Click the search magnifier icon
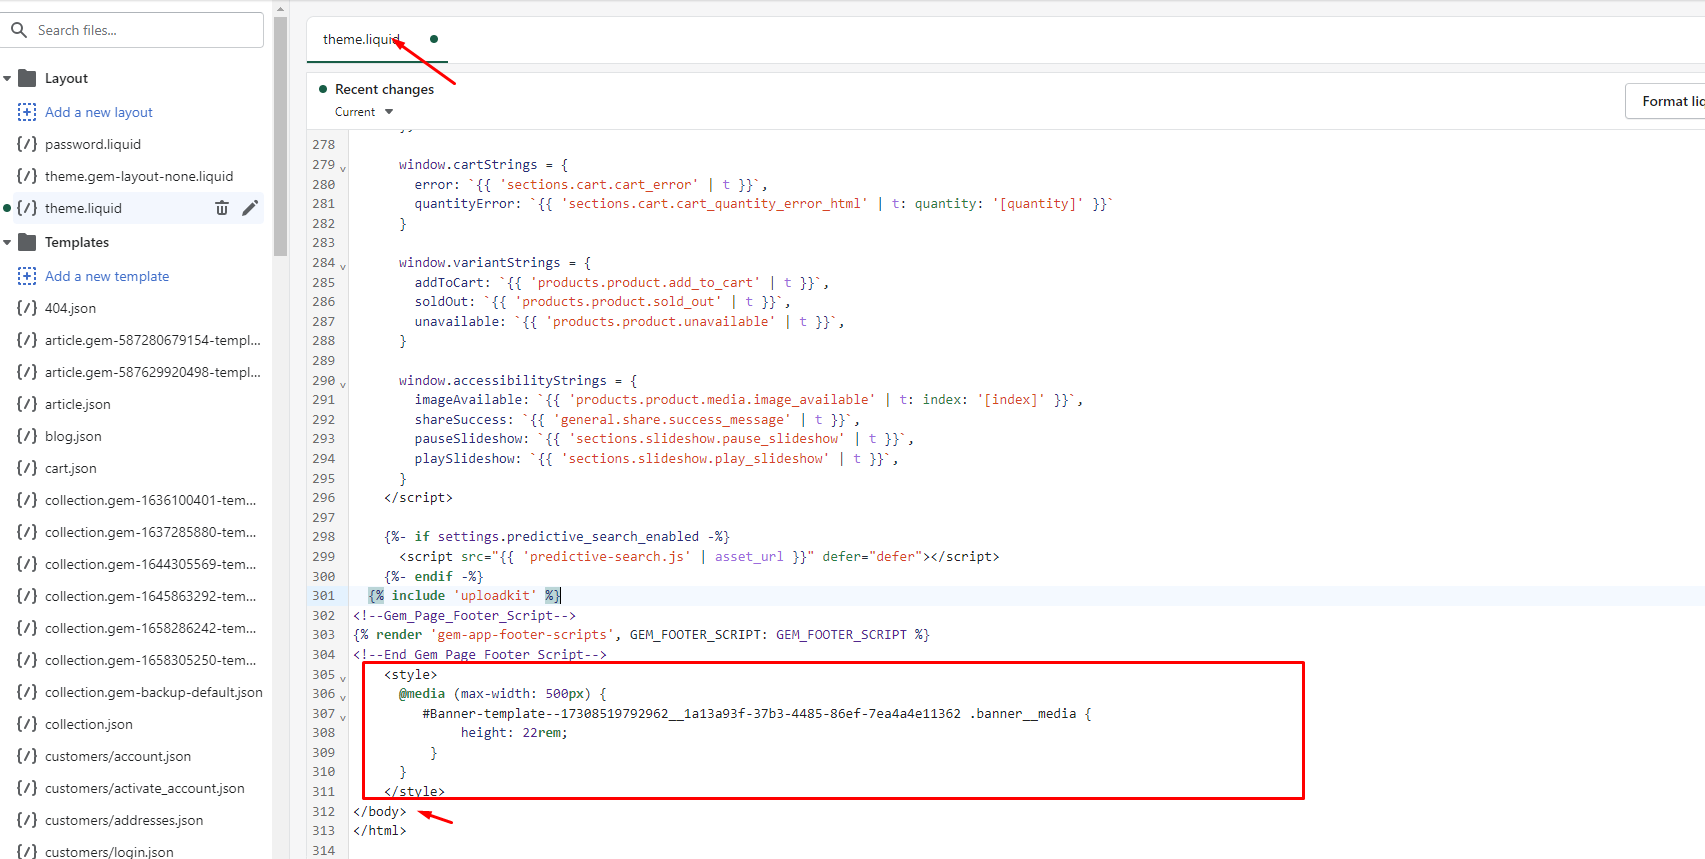 pyautogui.click(x=19, y=30)
